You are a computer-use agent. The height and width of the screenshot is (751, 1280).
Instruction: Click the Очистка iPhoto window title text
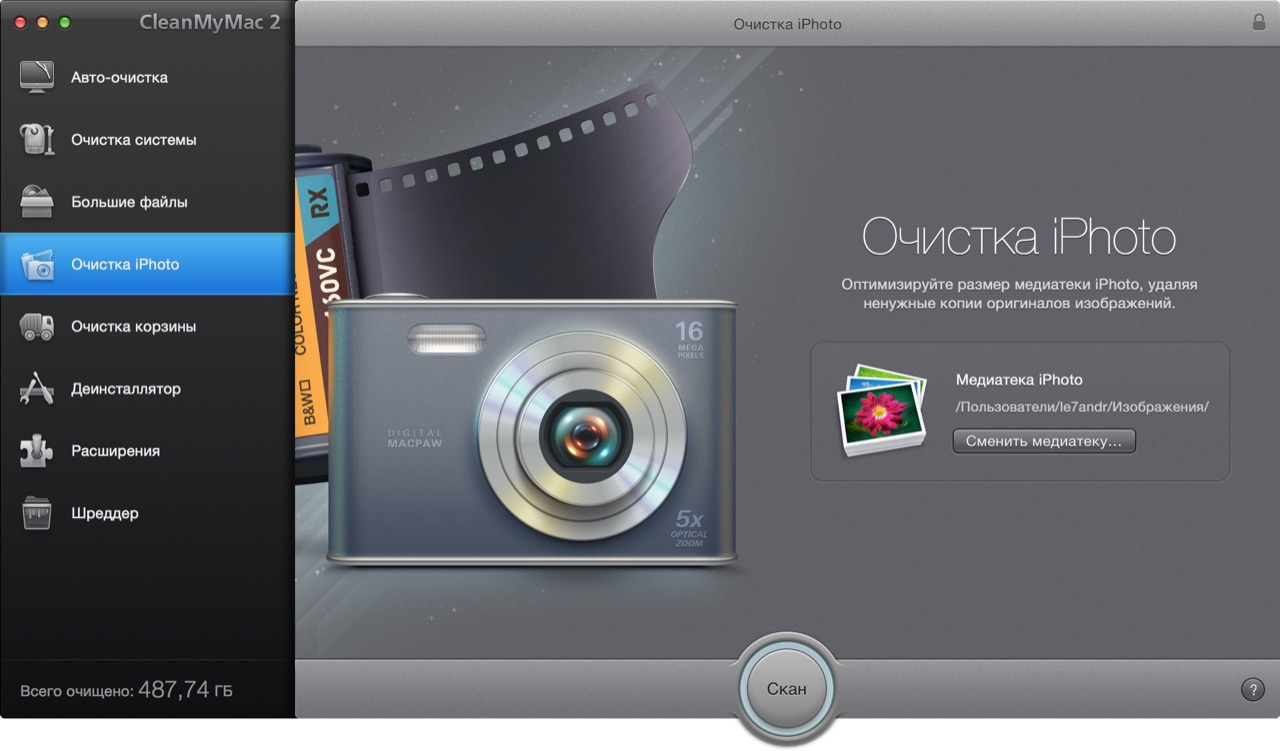tap(787, 23)
